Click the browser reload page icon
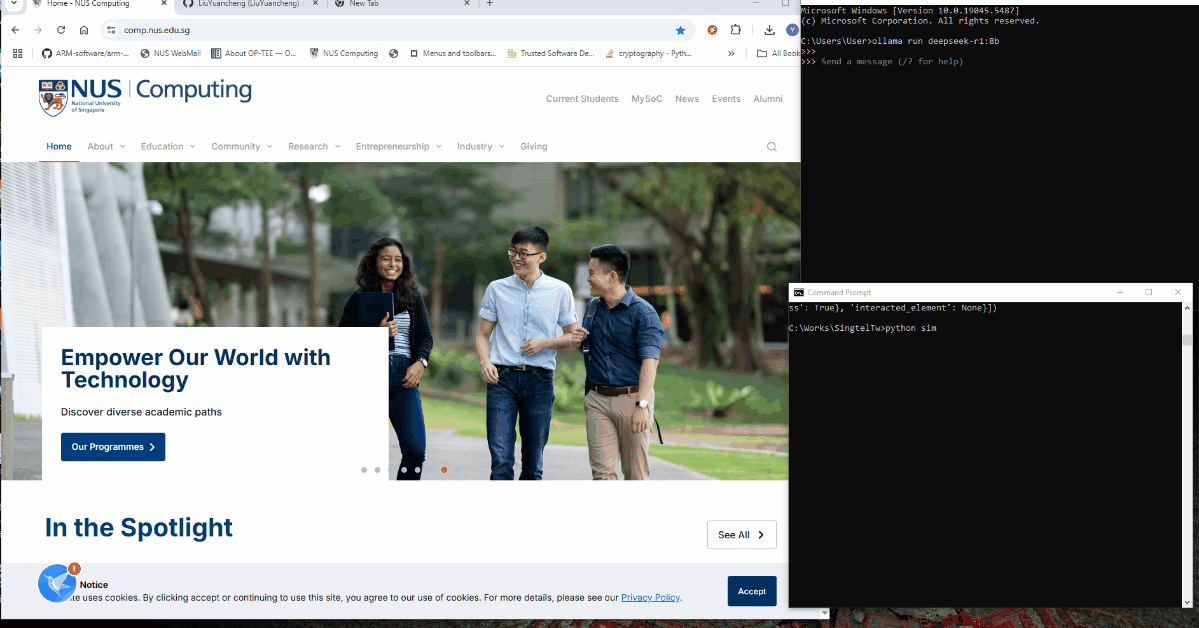 [x=61, y=30]
